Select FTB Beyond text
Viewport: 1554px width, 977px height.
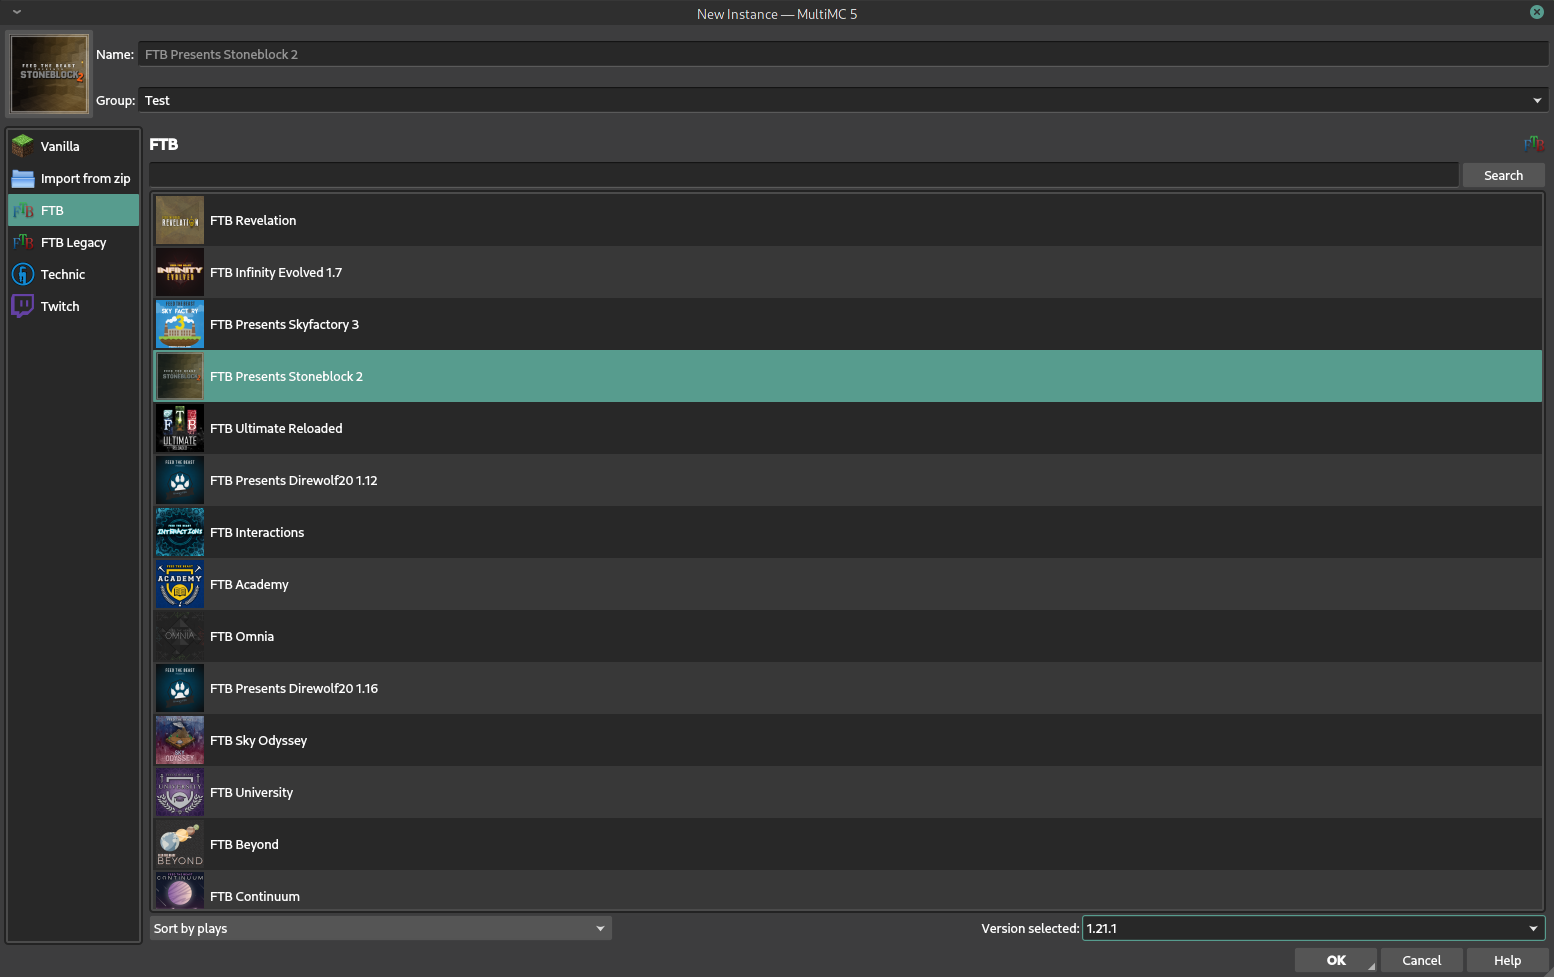(244, 844)
